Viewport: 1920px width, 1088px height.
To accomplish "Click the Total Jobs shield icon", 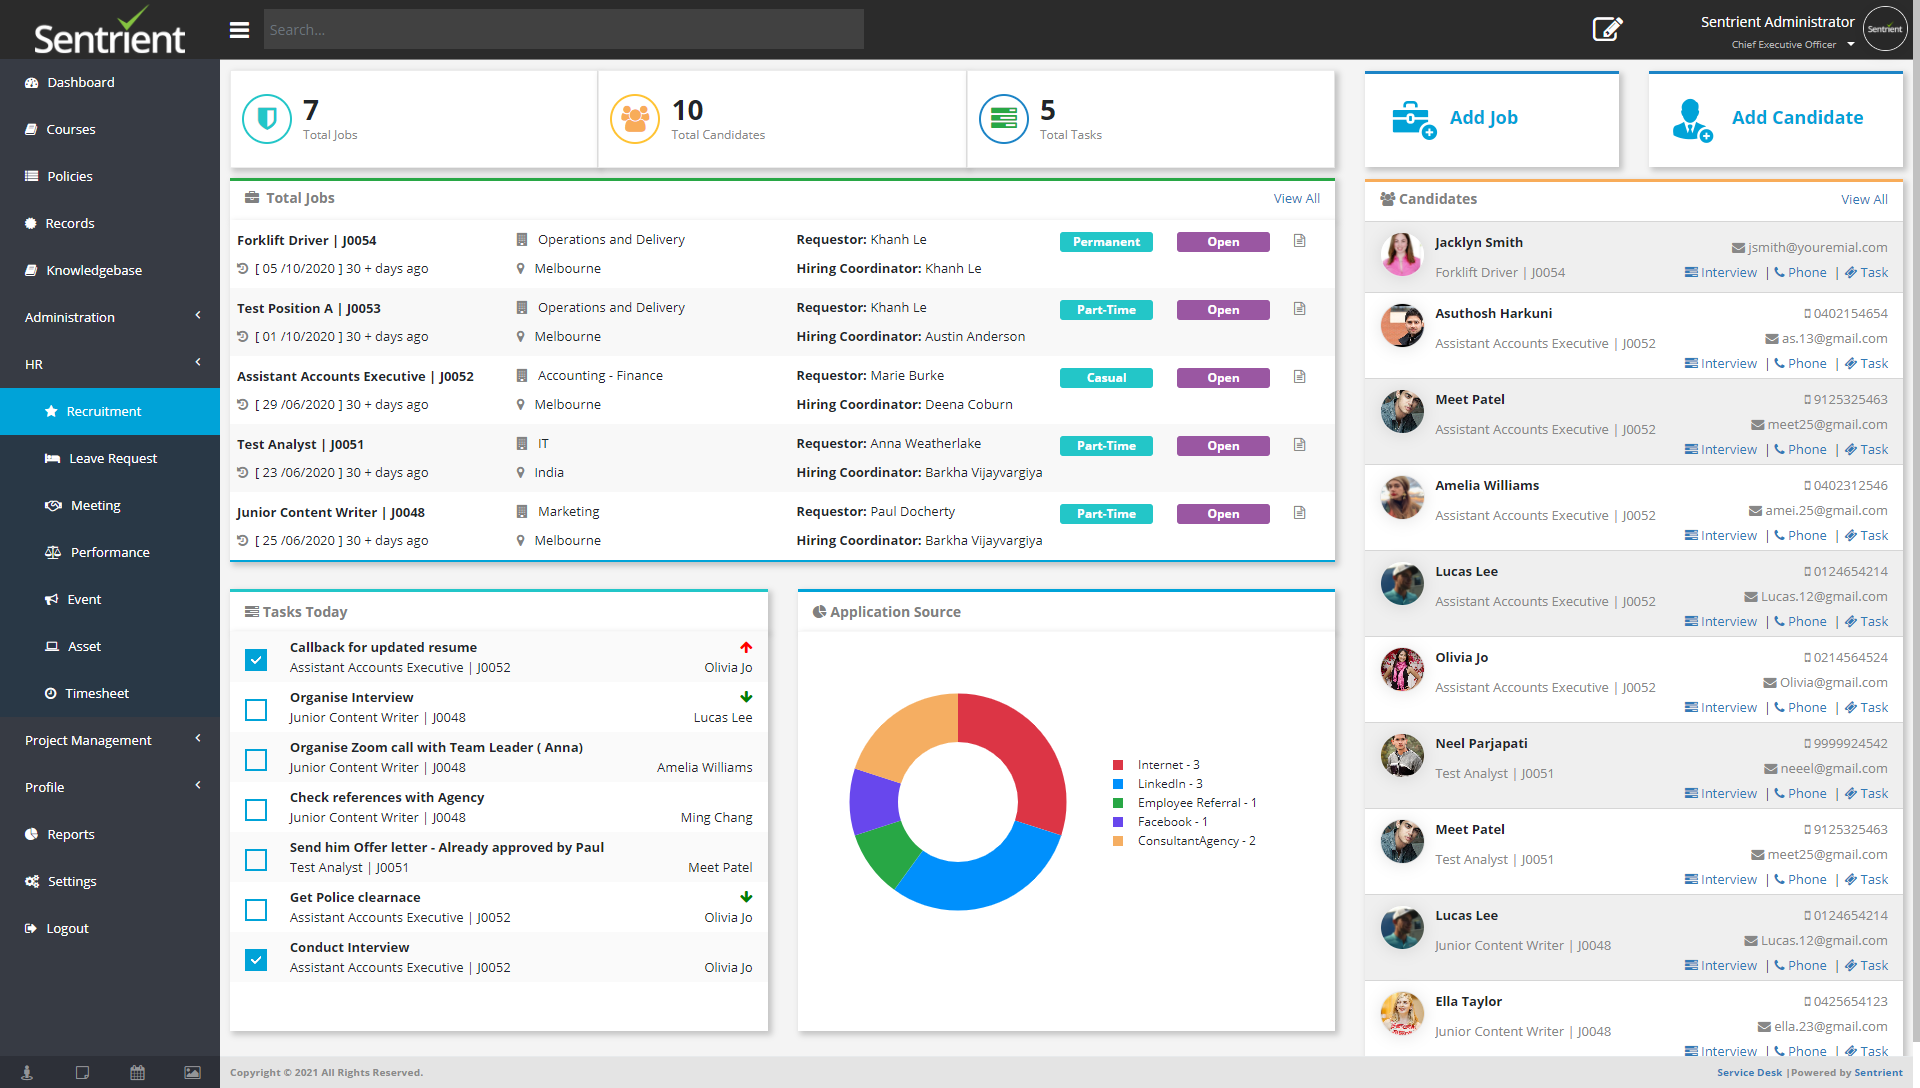I will tap(266, 119).
